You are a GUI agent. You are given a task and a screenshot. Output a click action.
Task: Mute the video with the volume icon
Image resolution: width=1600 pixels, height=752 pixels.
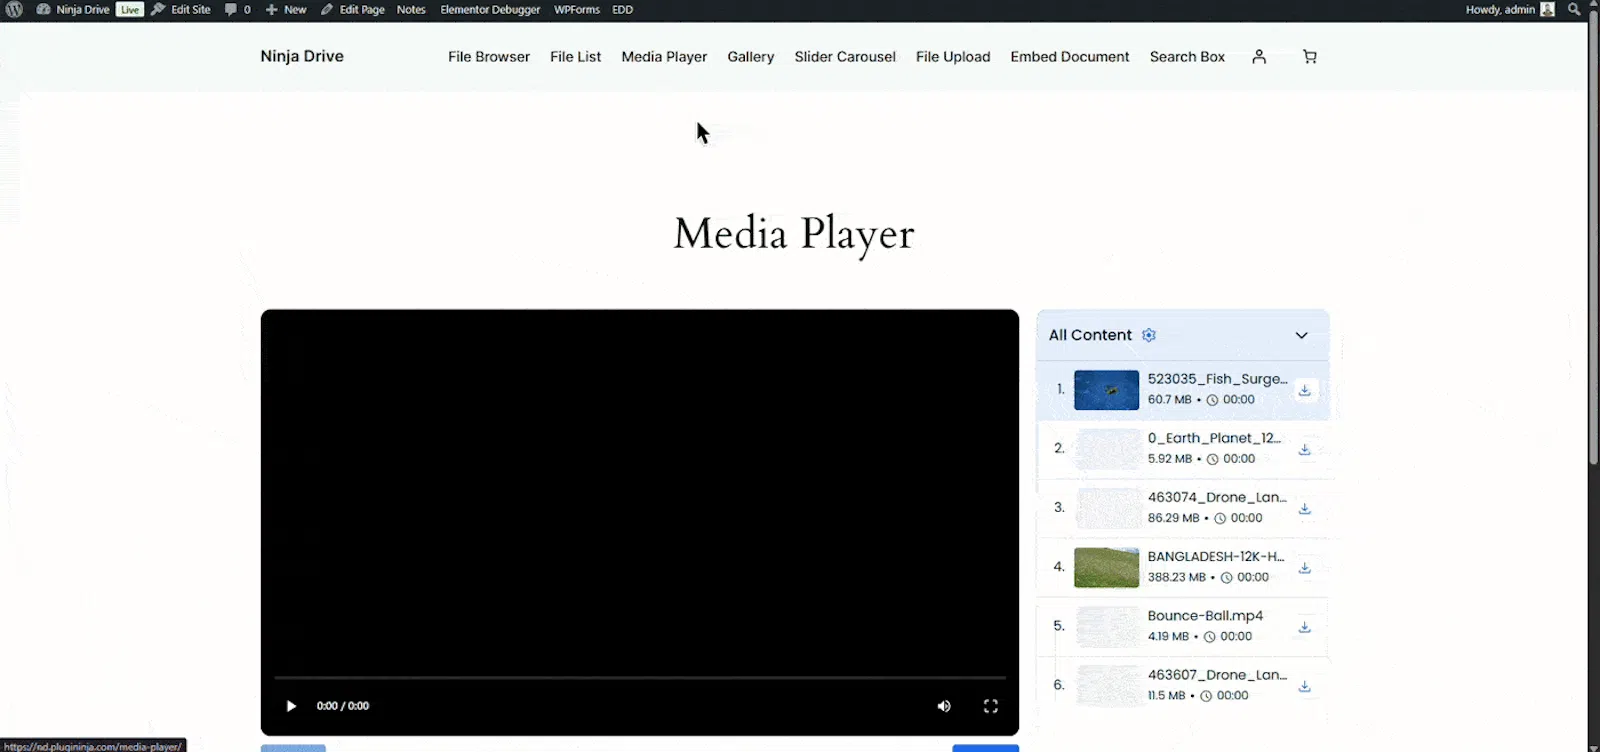944,706
